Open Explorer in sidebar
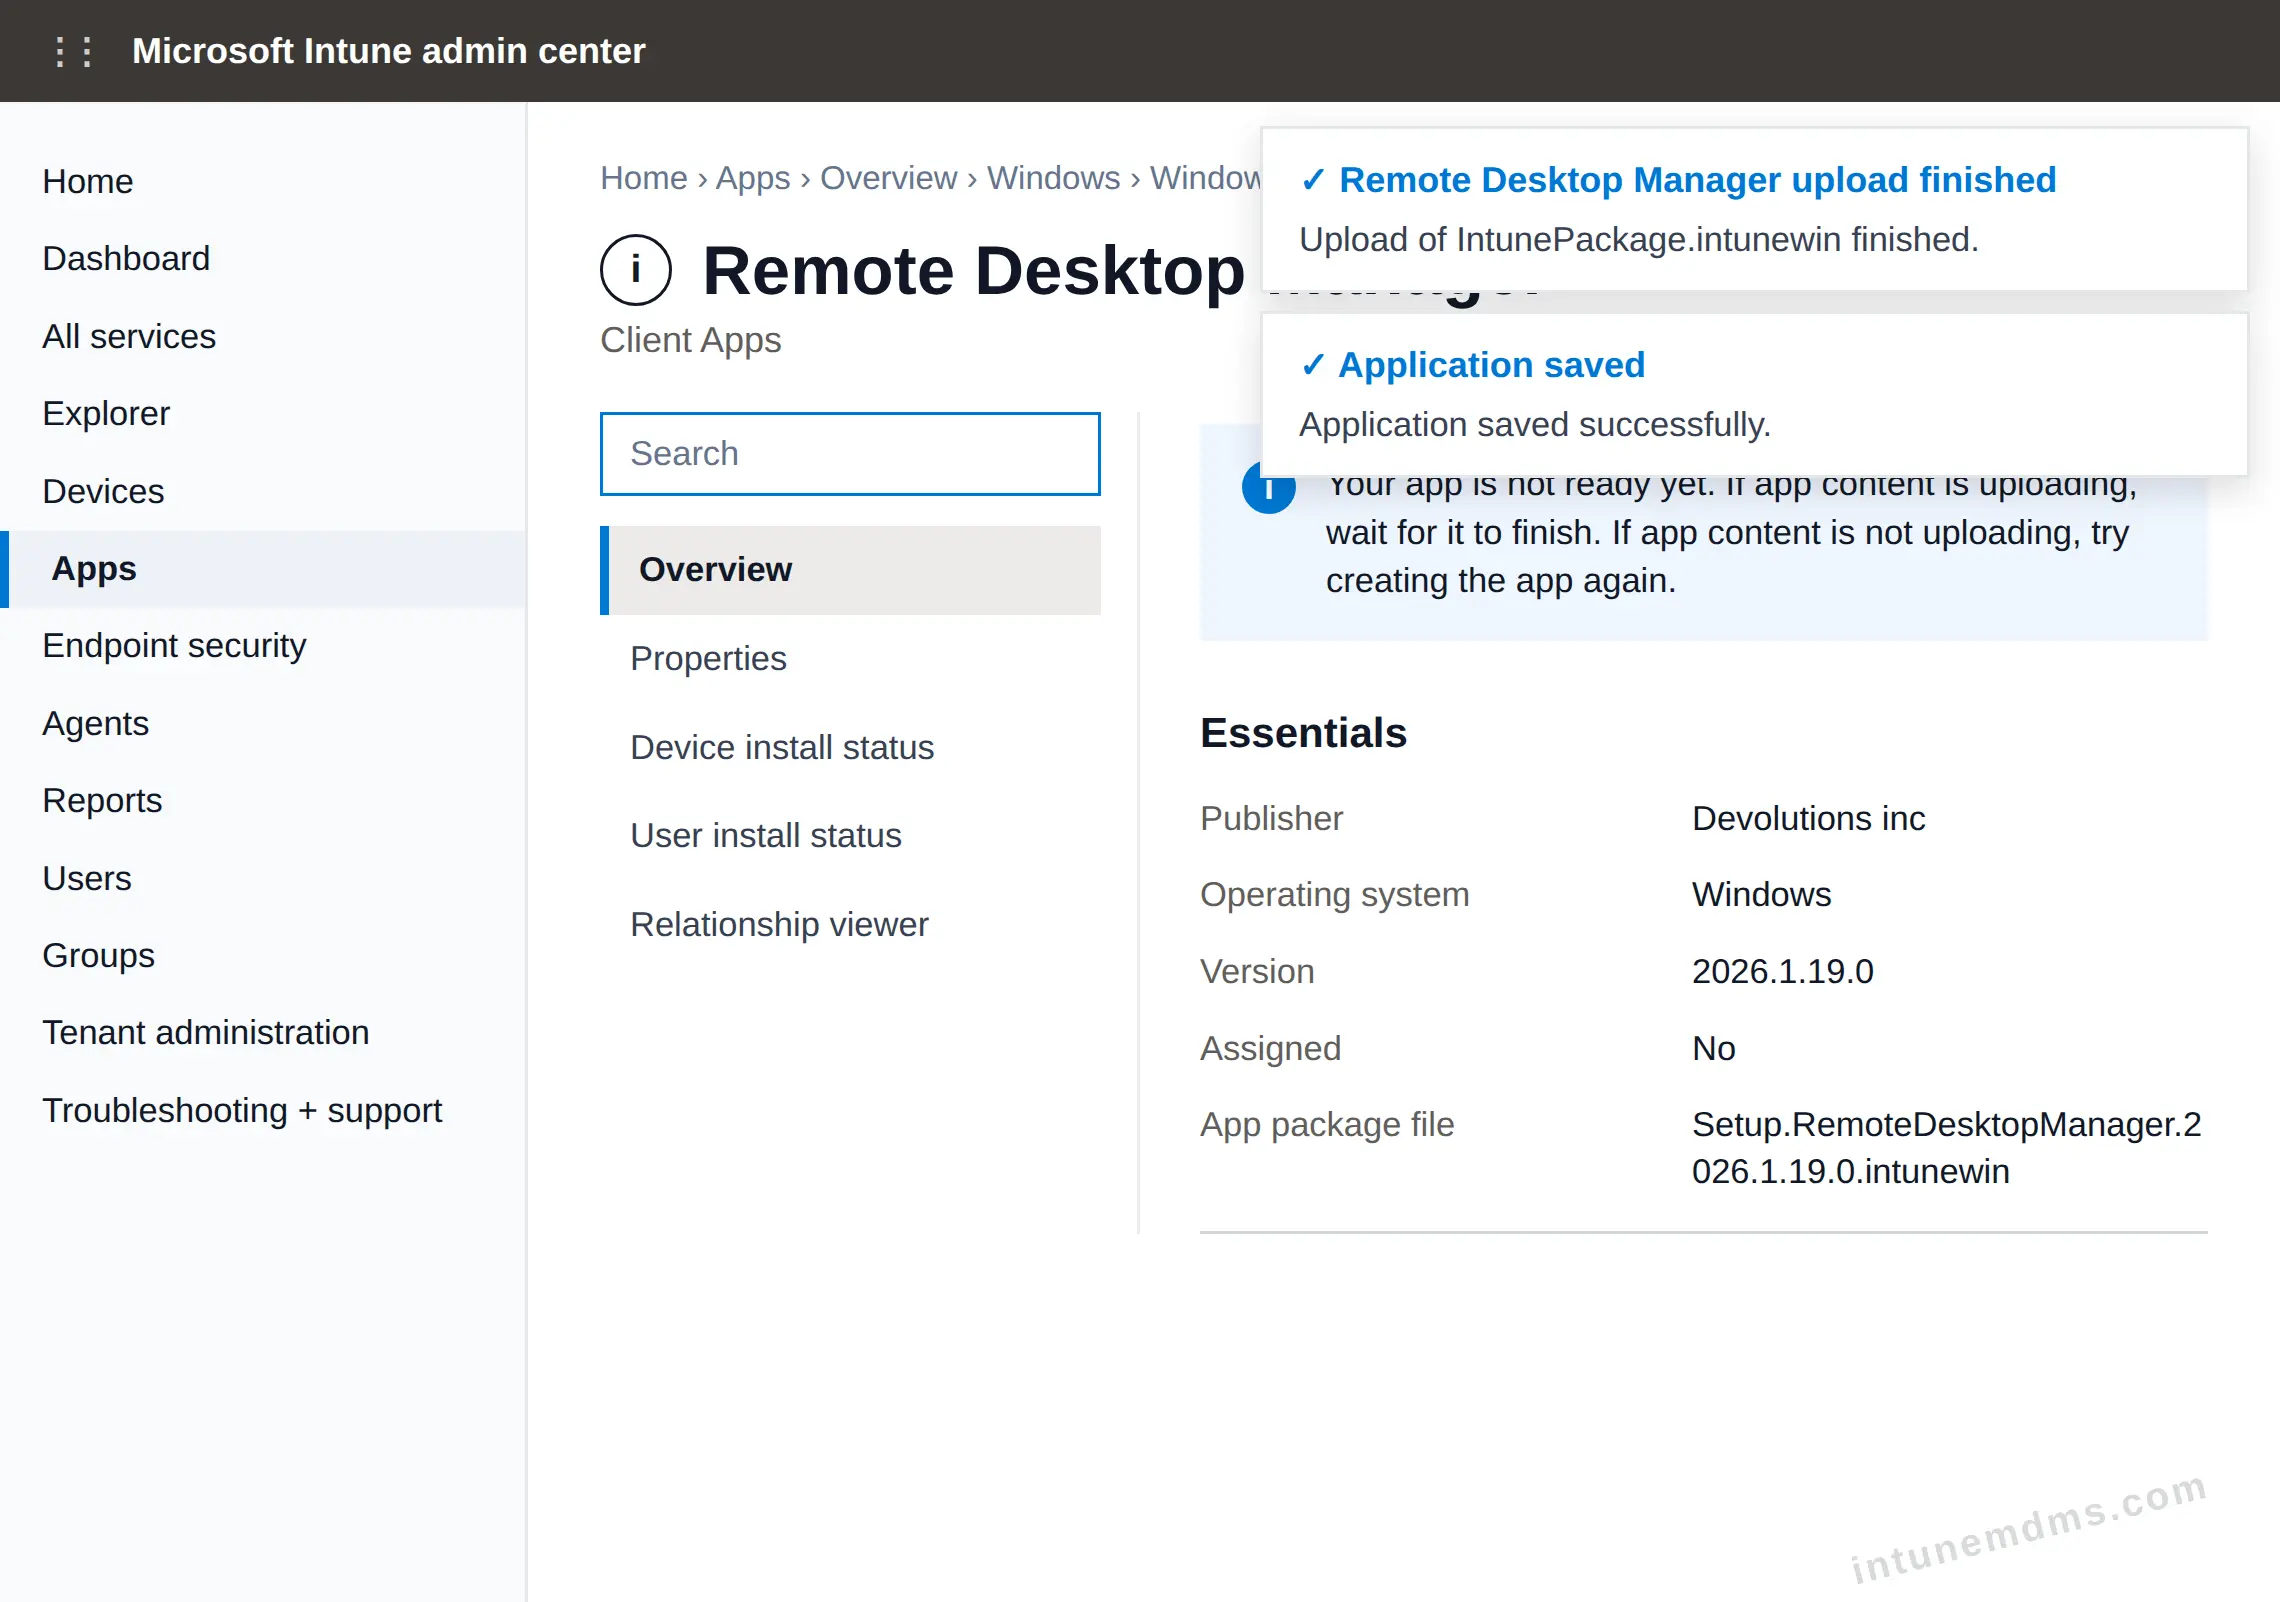This screenshot has height=1602, width=2280. click(106, 414)
